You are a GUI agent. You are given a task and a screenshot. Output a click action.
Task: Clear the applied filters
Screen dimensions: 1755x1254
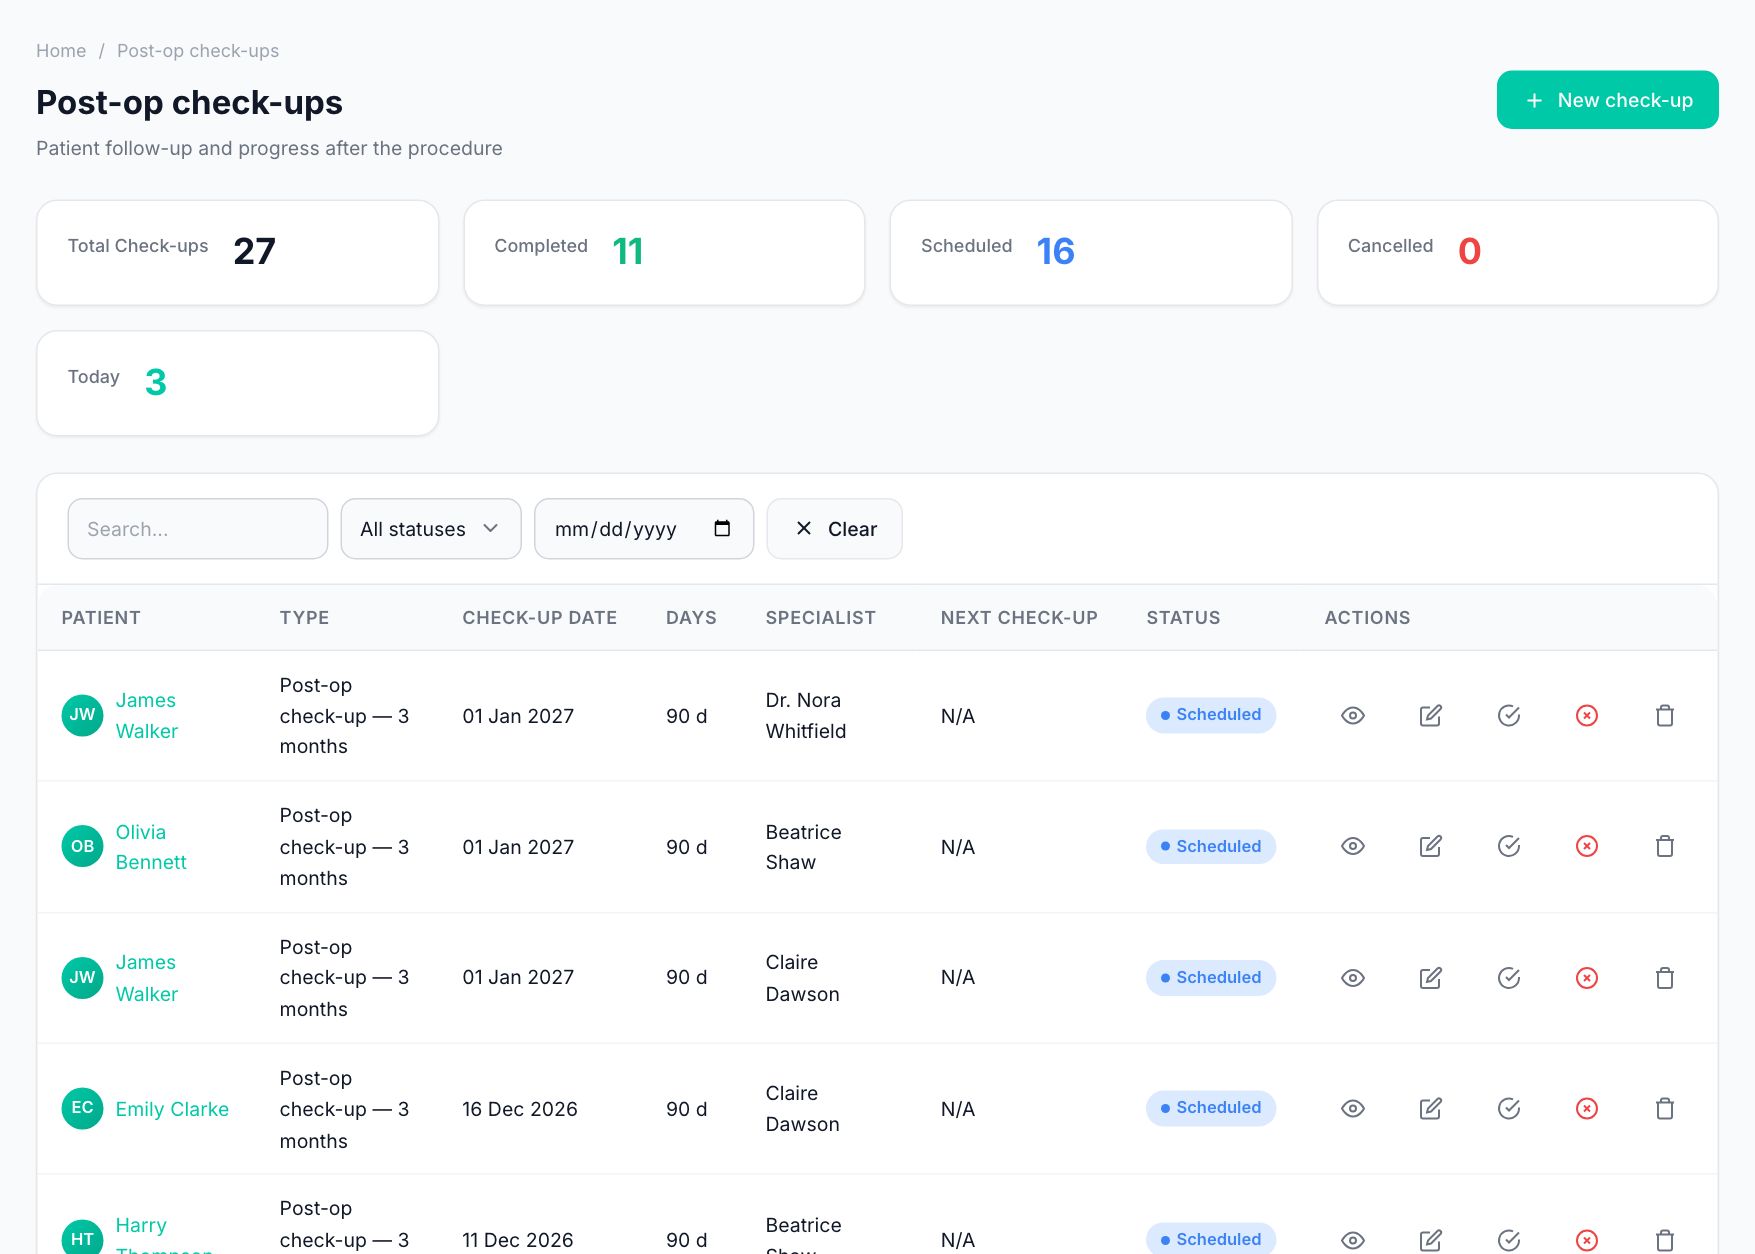click(x=834, y=529)
